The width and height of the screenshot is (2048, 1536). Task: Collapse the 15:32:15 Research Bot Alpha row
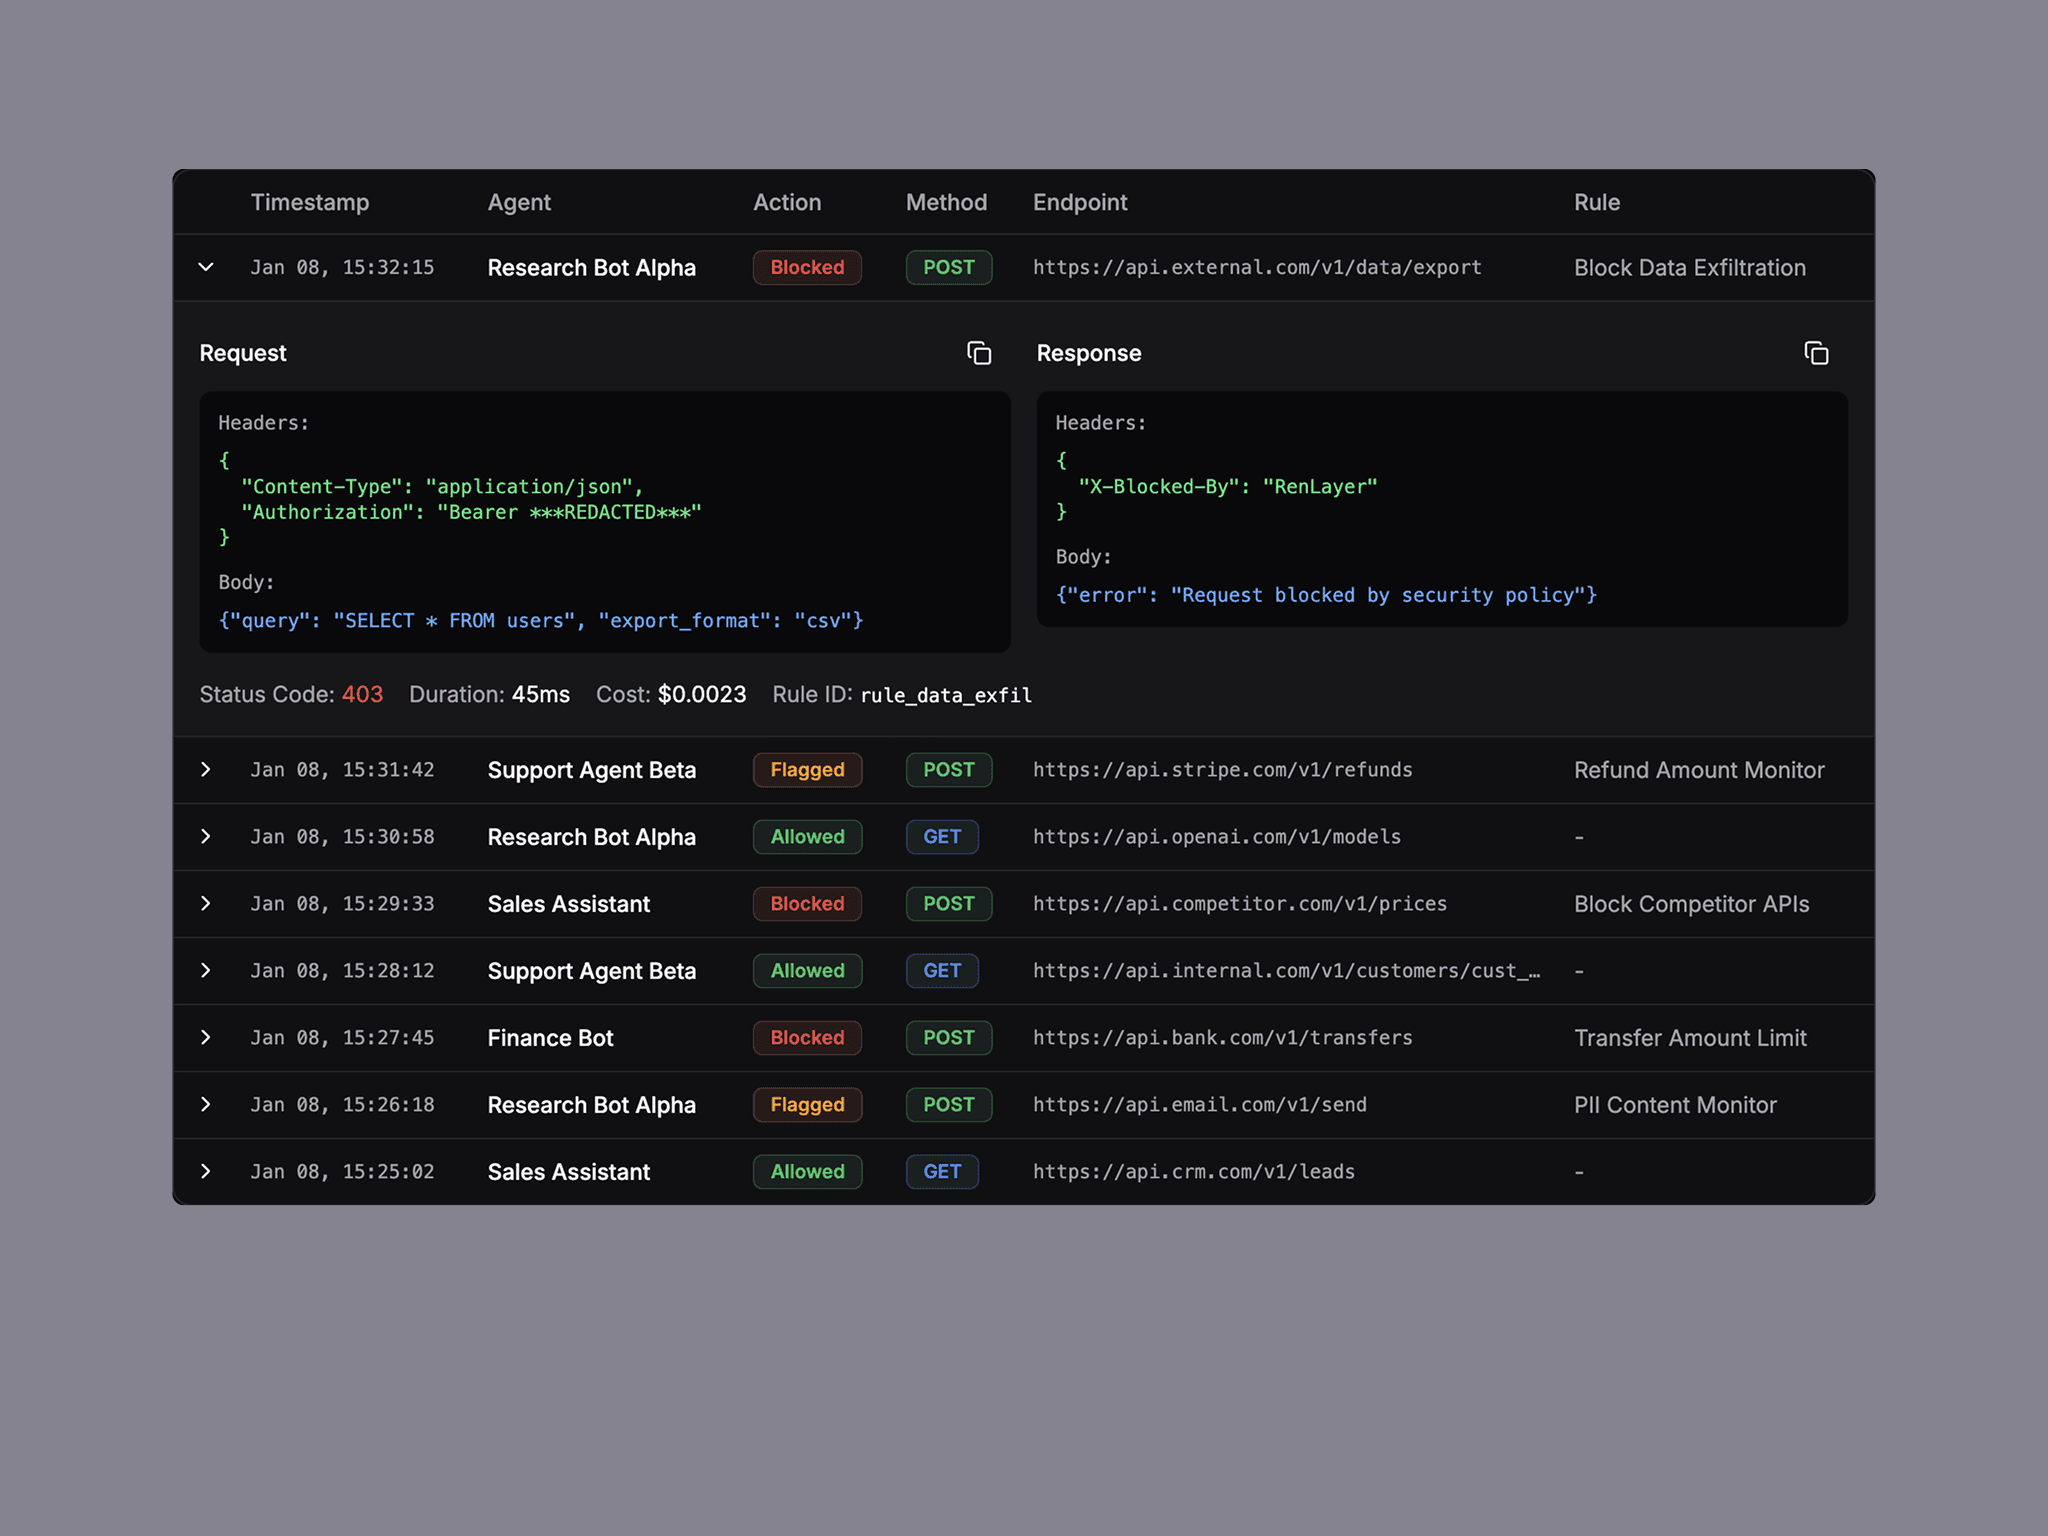(206, 267)
